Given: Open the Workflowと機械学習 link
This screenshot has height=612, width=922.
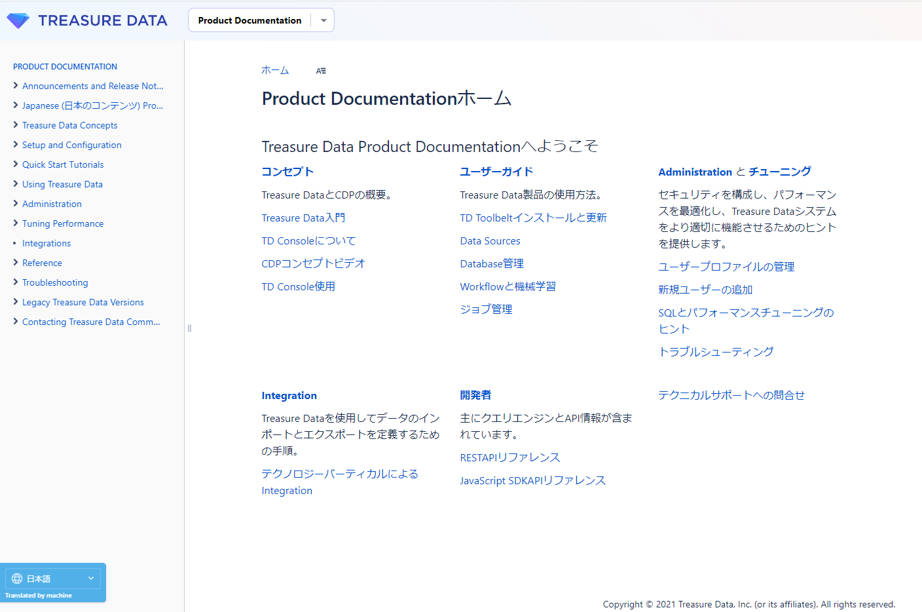Looking at the screenshot, I should point(508,286).
